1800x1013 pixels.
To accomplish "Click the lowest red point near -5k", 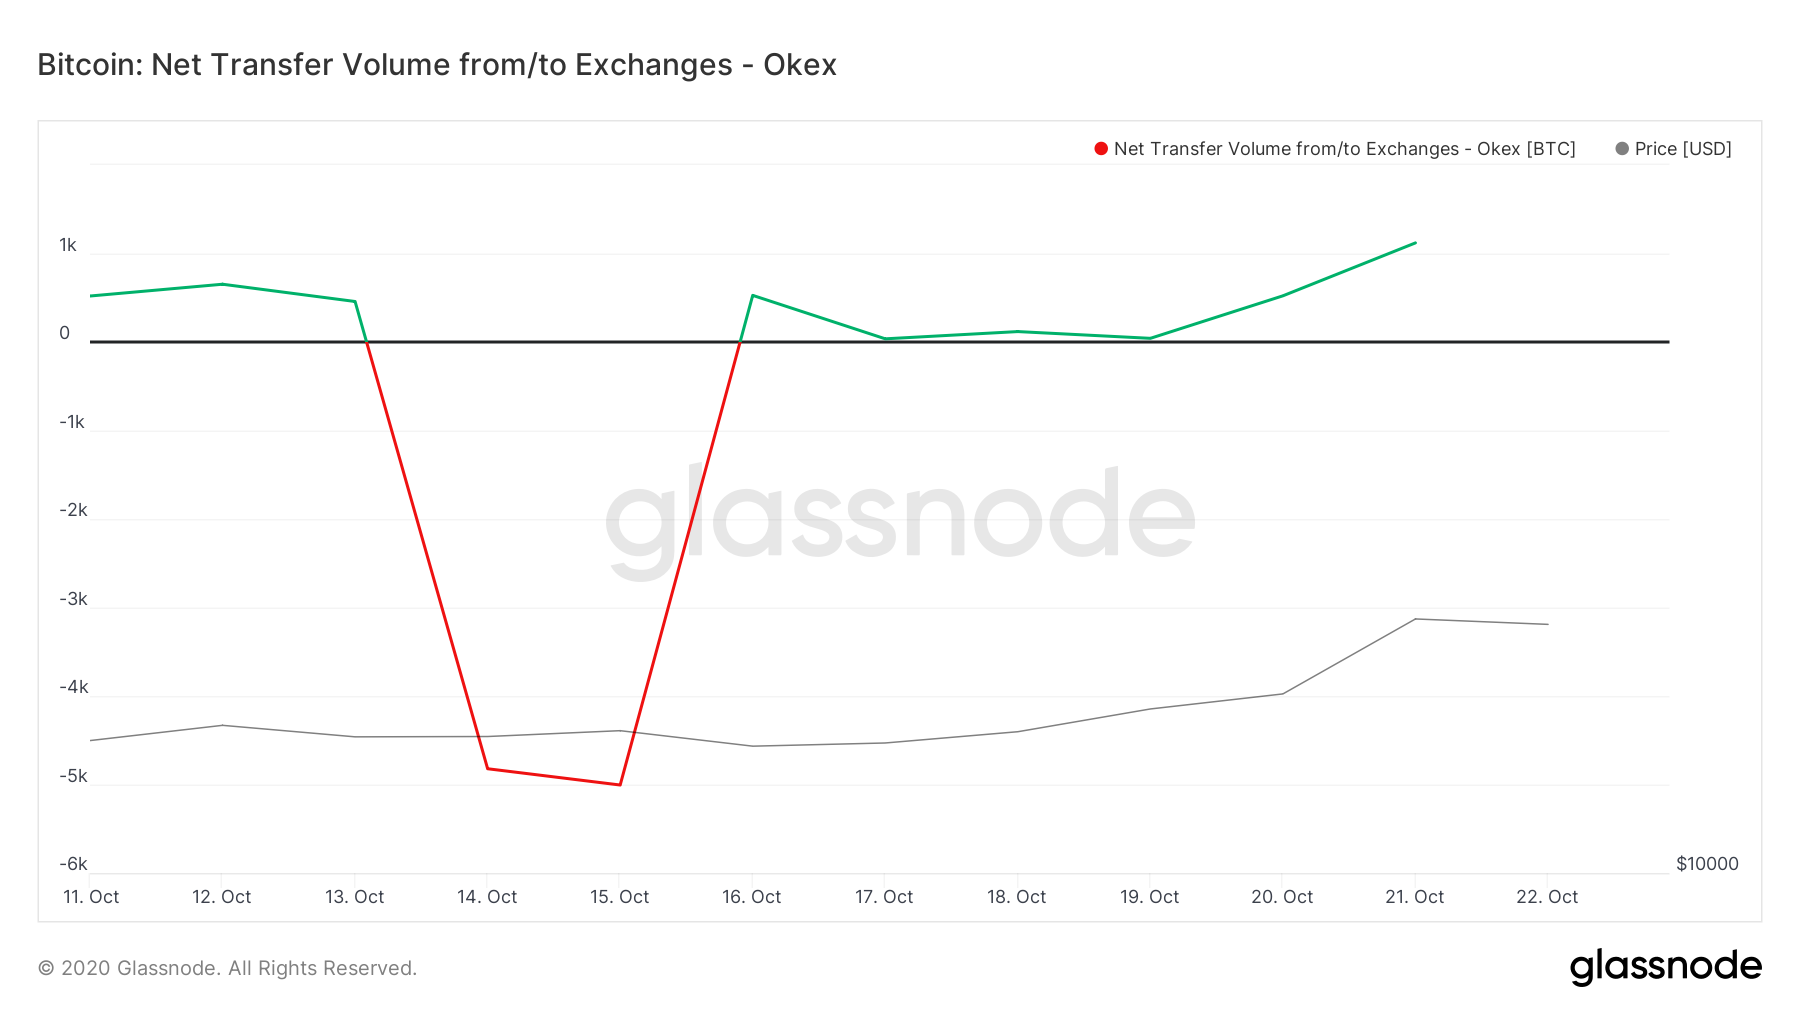I will click(620, 785).
